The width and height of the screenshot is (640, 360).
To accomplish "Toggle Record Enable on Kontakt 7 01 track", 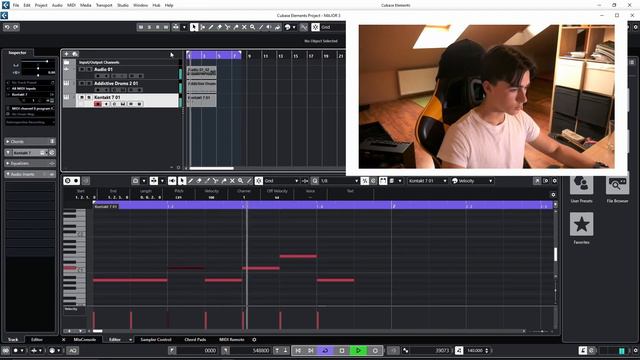I will coord(98,104).
